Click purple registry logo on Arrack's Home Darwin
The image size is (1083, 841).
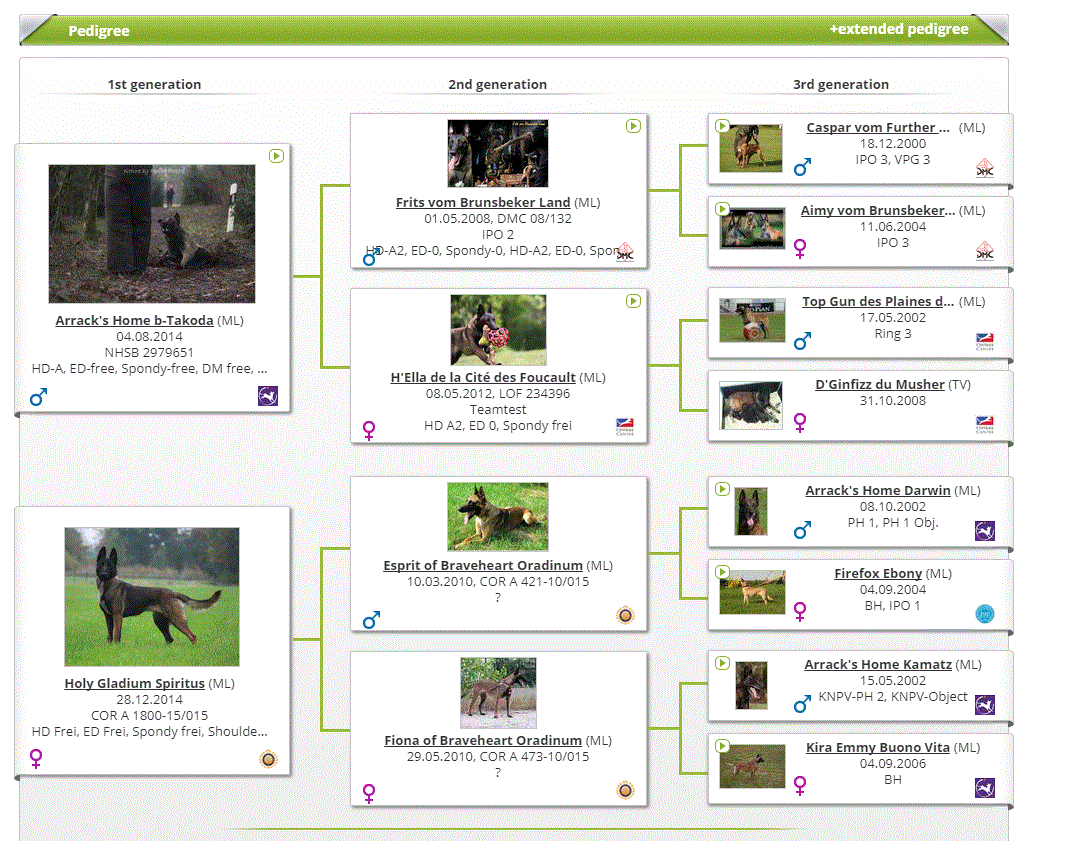(x=984, y=530)
